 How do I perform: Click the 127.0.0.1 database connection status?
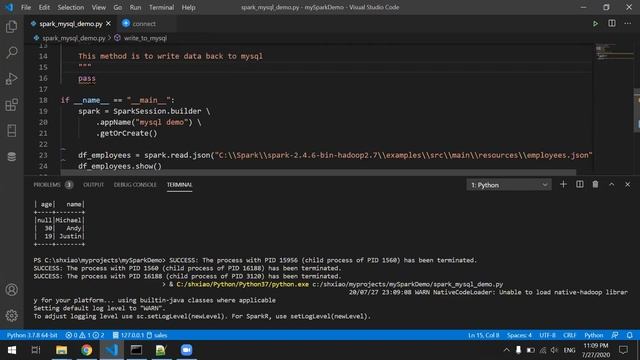128,335
